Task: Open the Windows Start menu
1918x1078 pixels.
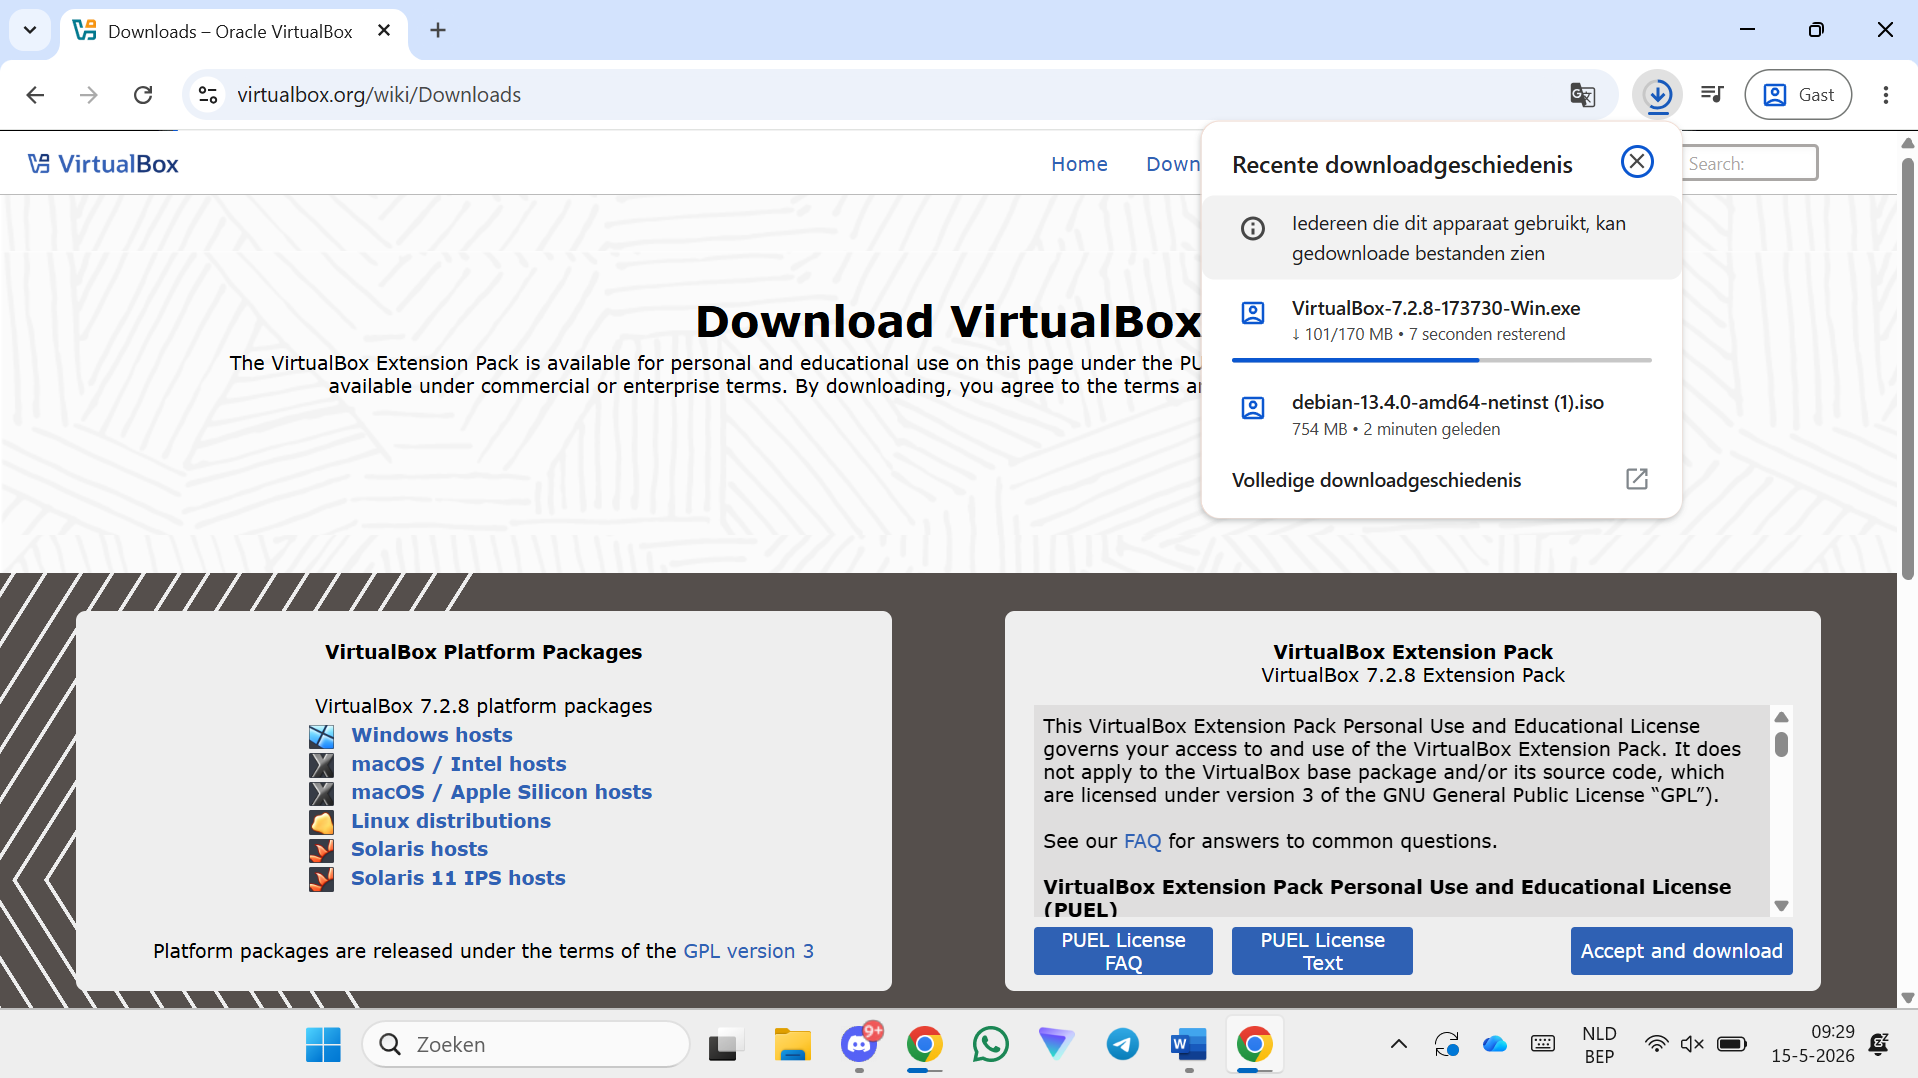Action: 323,1045
